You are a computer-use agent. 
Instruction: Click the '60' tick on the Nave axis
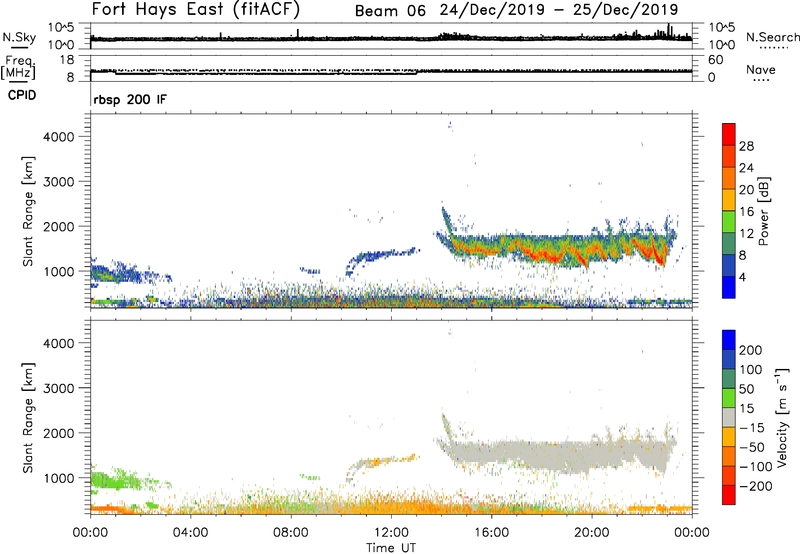coord(716,60)
